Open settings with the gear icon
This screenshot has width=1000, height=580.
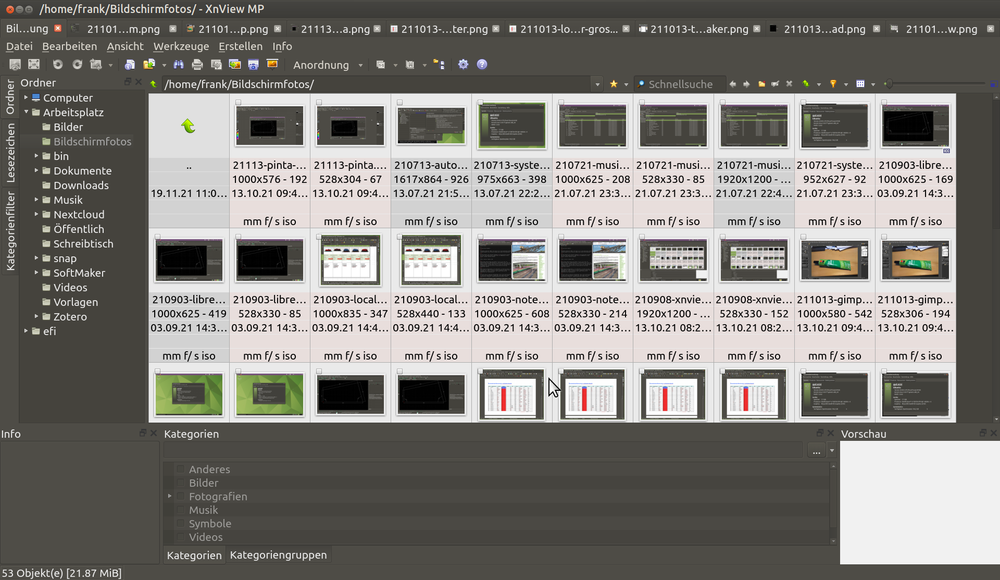(463, 65)
